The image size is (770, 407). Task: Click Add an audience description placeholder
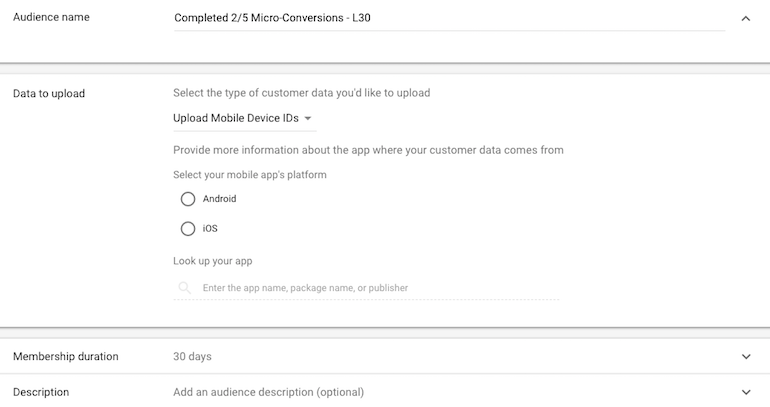pos(269,392)
